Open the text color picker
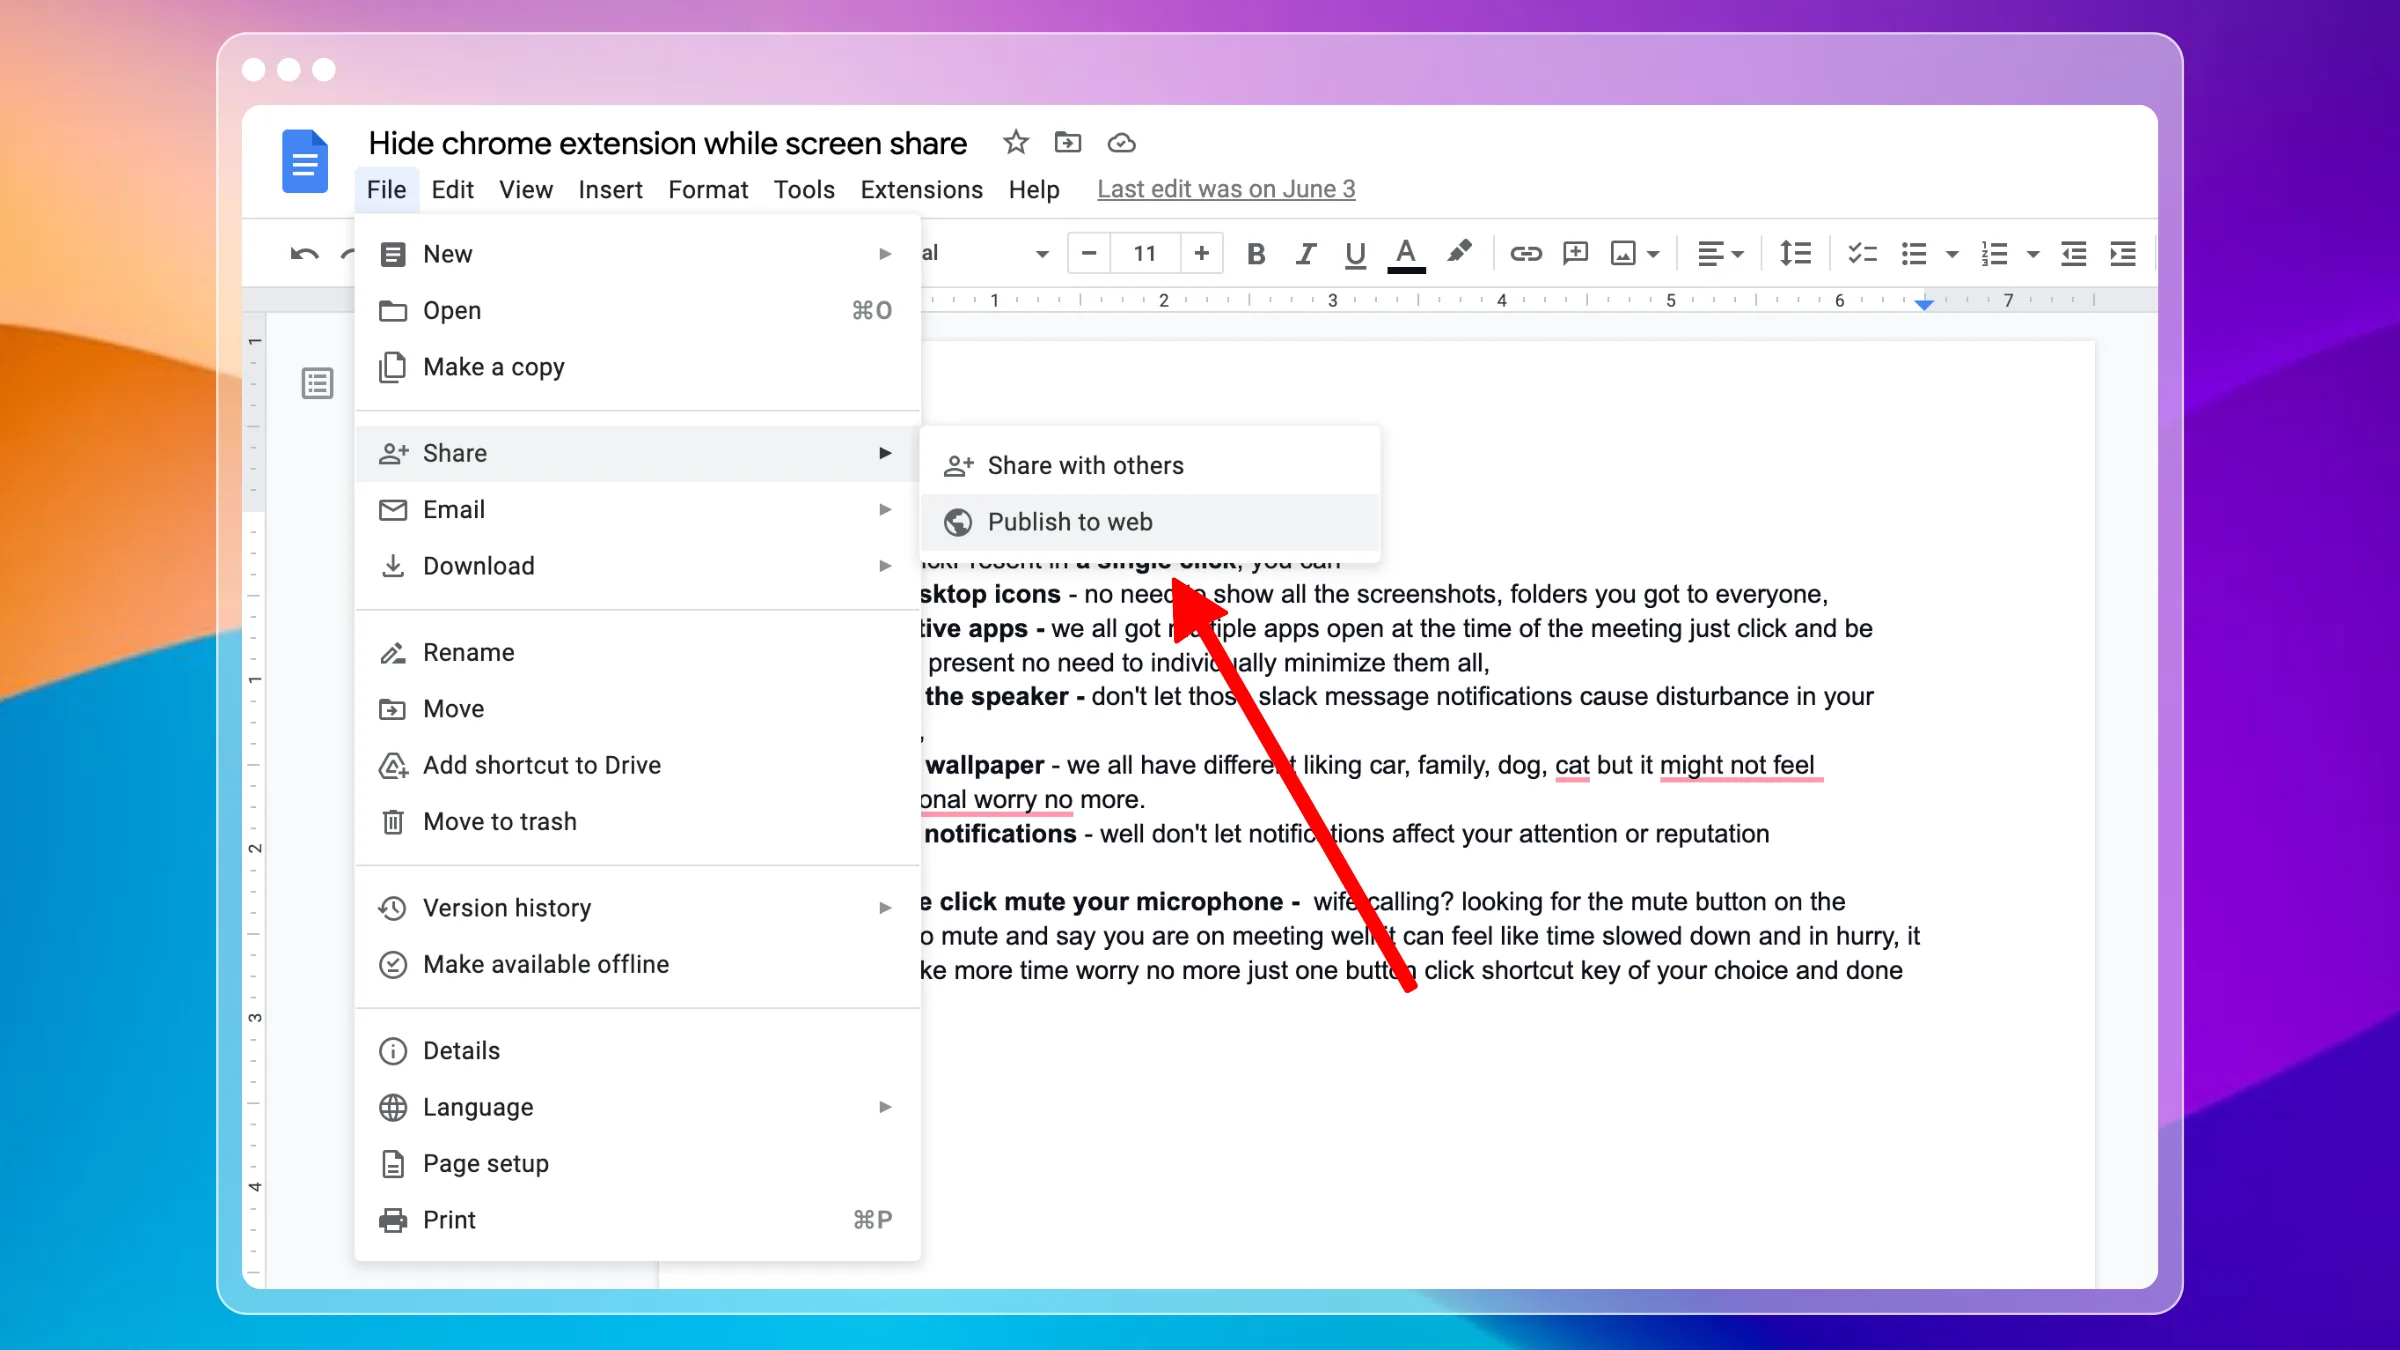Viewport: 2400px width, 1350px height. point(1406,254)
